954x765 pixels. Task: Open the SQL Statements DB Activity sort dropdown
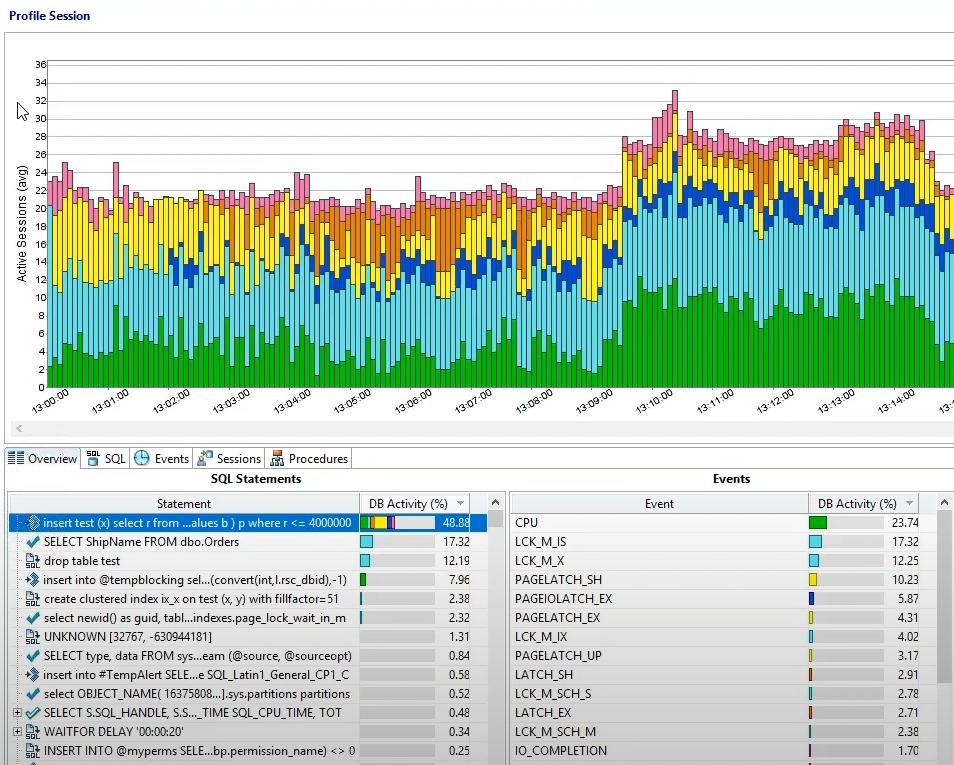[x=461, y=503]
